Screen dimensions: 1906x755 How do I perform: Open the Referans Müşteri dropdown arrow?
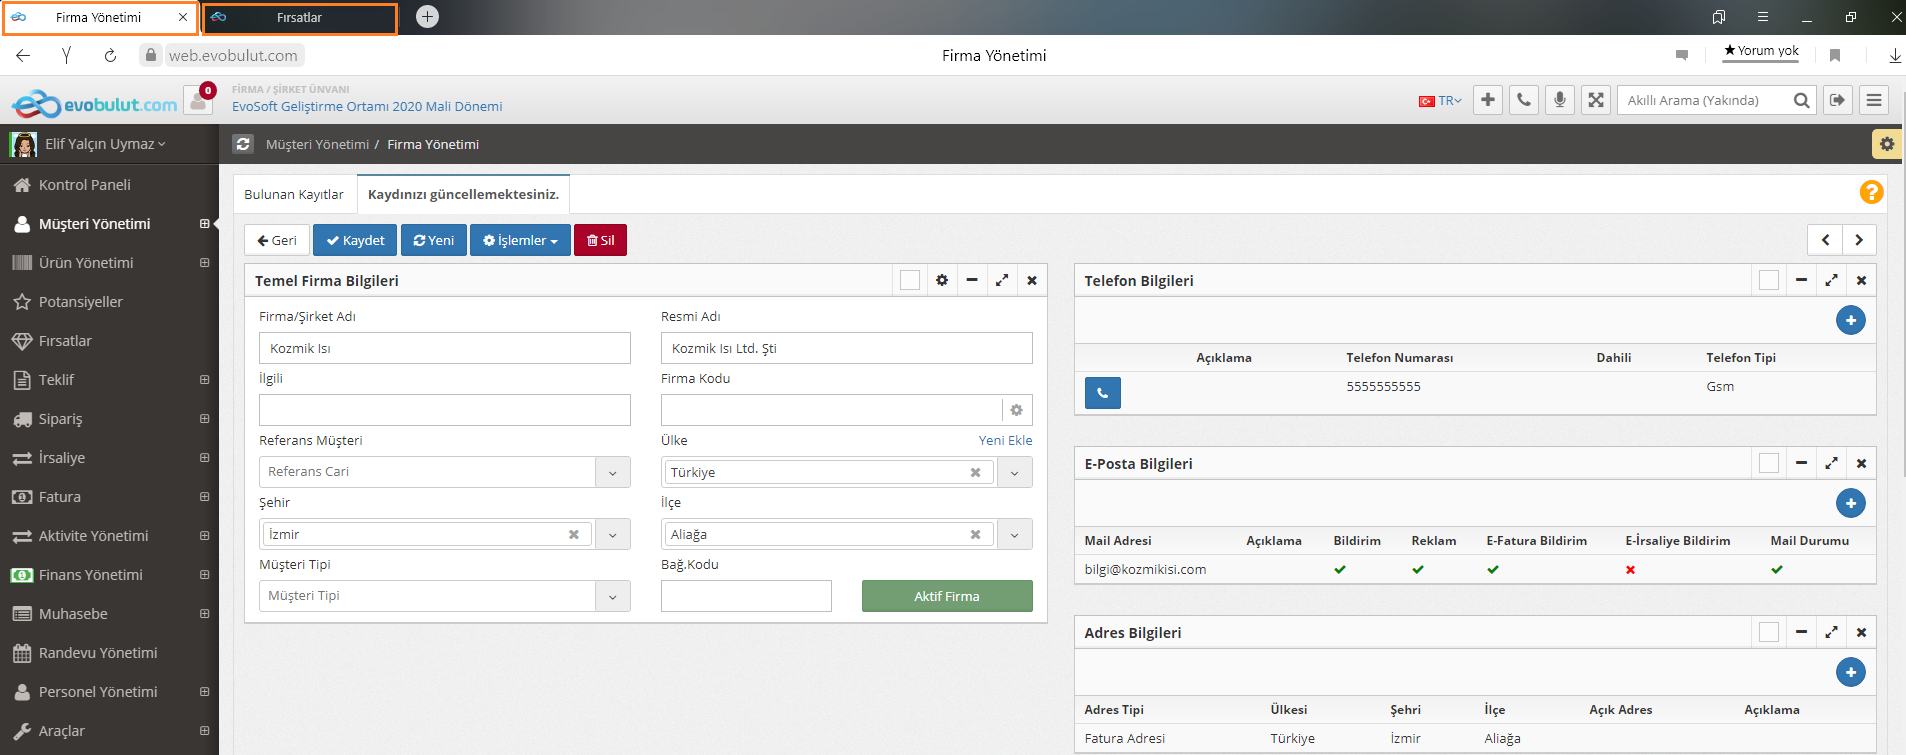click(x=612, y=472)
